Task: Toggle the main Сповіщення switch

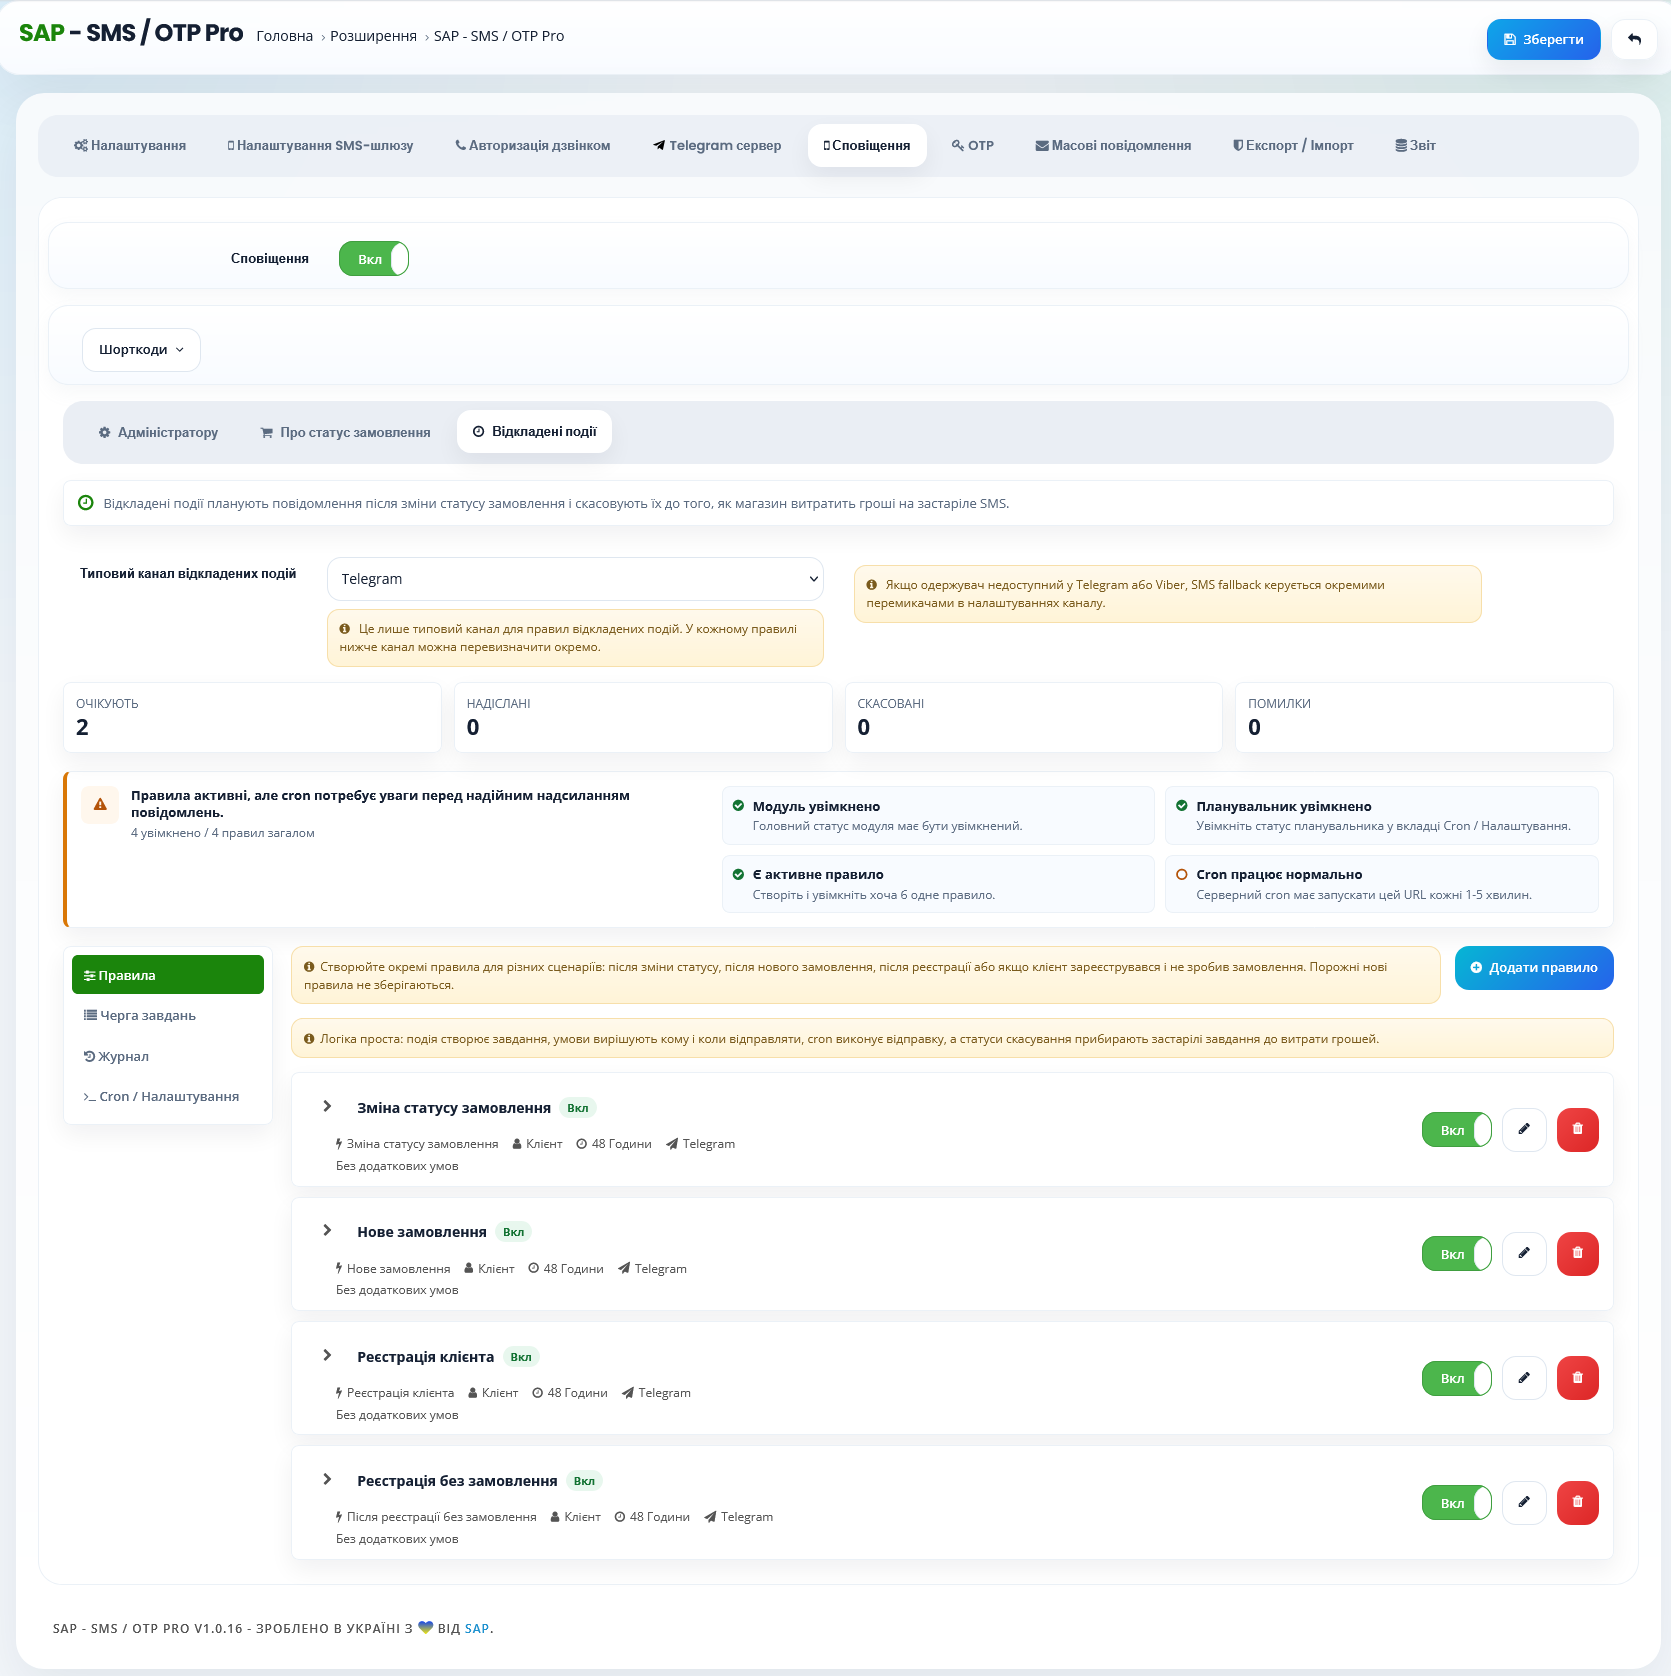Action: click(x=373, y=259)
